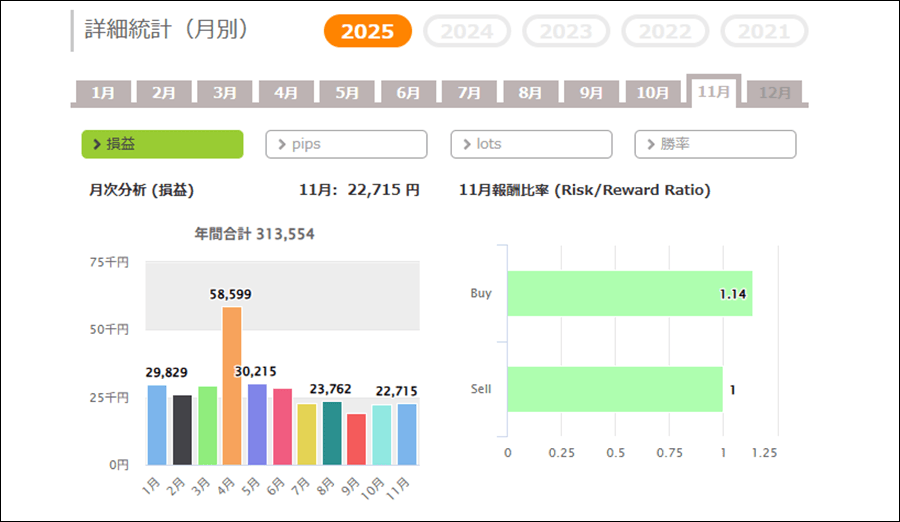Show the pips analysis view
The width and height of the screenshot is (900, 522).
coord(346,144)
